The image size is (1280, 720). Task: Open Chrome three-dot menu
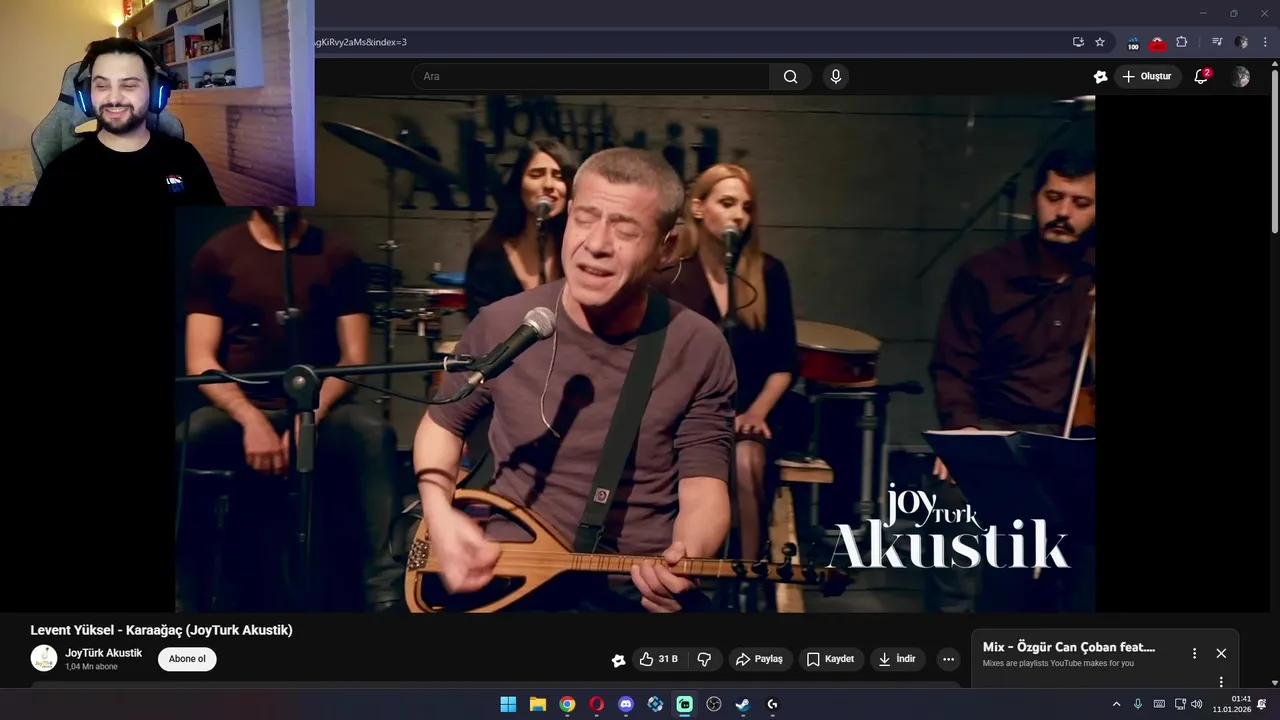point(1265,42)
